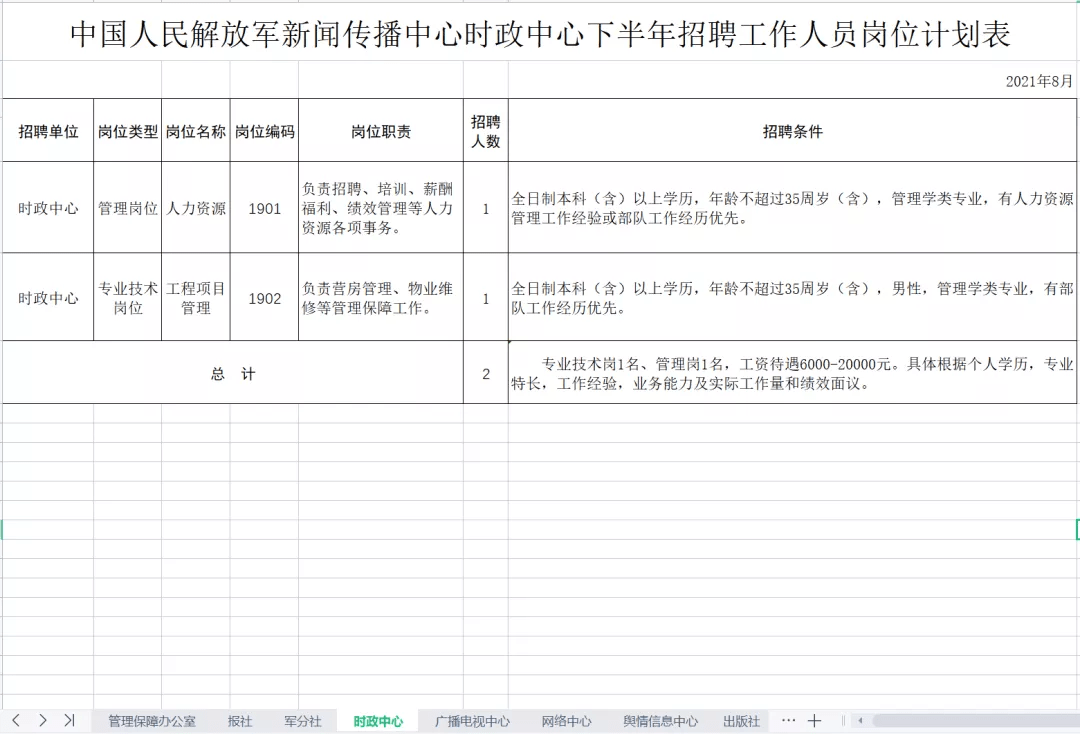Select the 时政中心 sheet tab
The image size is (1080, 734).
[378, 721]
